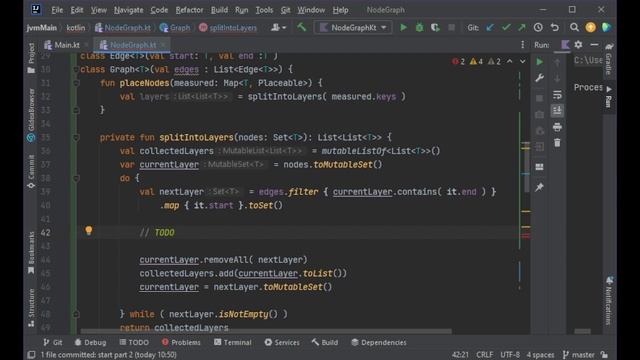Open the Problems tool window tab
The width and height of the screenshot is (640, 360).
point(181,342)
